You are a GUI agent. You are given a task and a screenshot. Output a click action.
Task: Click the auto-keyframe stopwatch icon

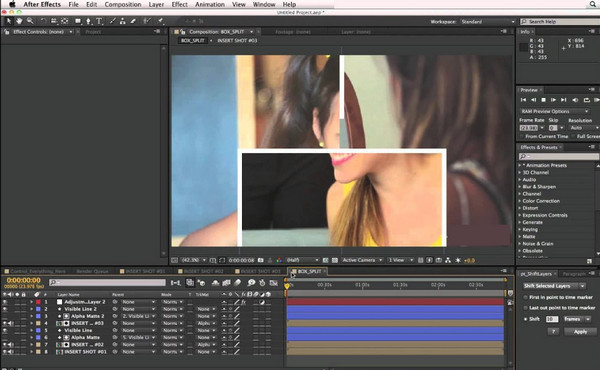tap(262, 283)
